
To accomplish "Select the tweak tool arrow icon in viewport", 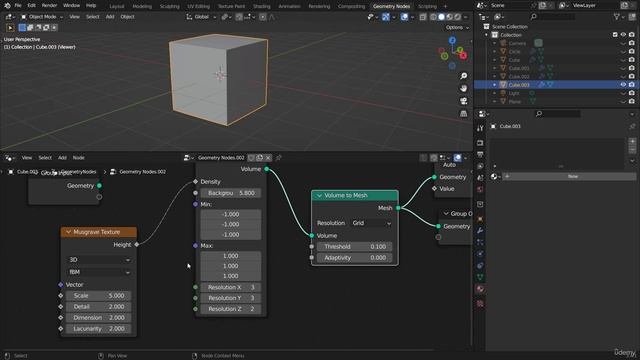I will point(10,28).
